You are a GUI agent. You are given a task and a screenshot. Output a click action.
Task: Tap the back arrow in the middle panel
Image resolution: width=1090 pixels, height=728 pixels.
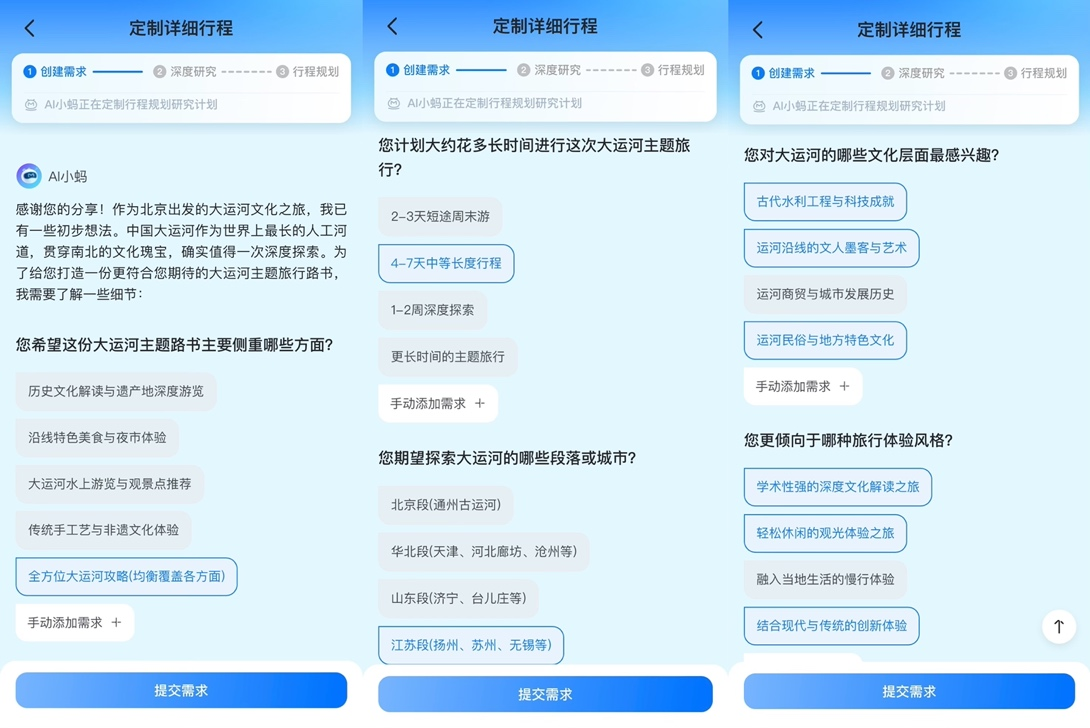(392, 26)
